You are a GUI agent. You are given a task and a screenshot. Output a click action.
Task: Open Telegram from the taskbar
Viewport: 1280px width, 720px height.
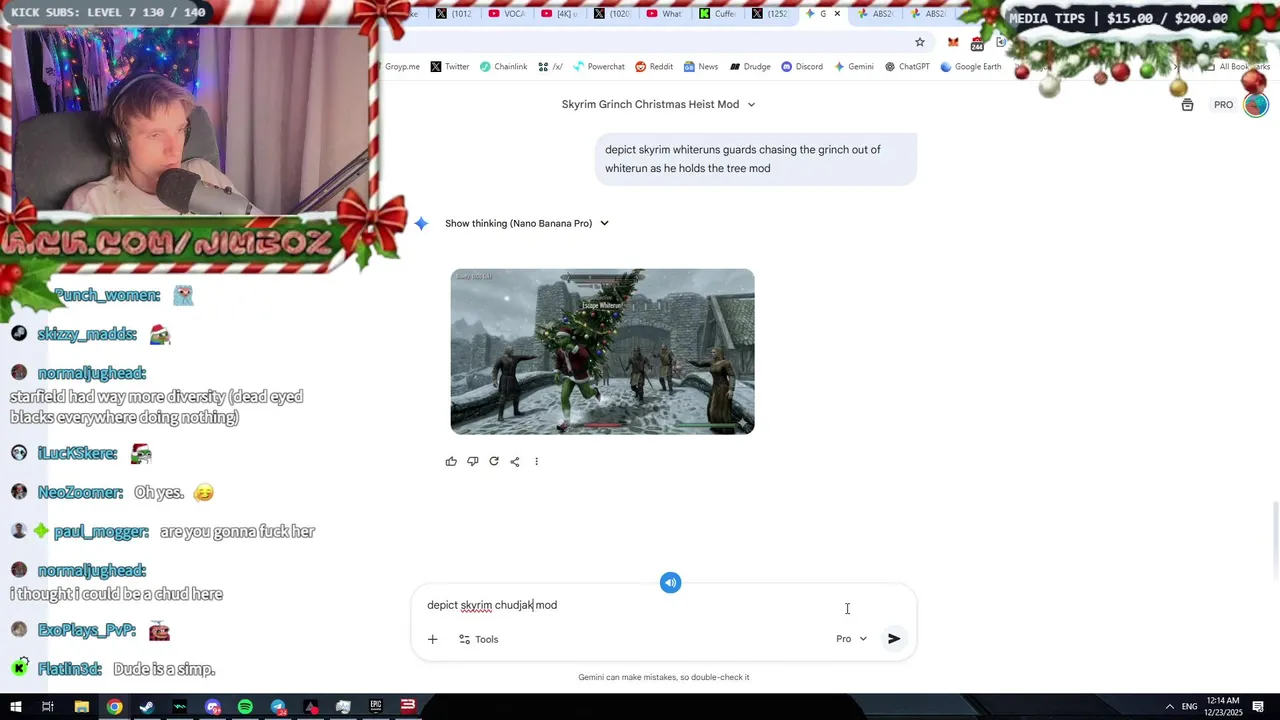click(278, 707)
